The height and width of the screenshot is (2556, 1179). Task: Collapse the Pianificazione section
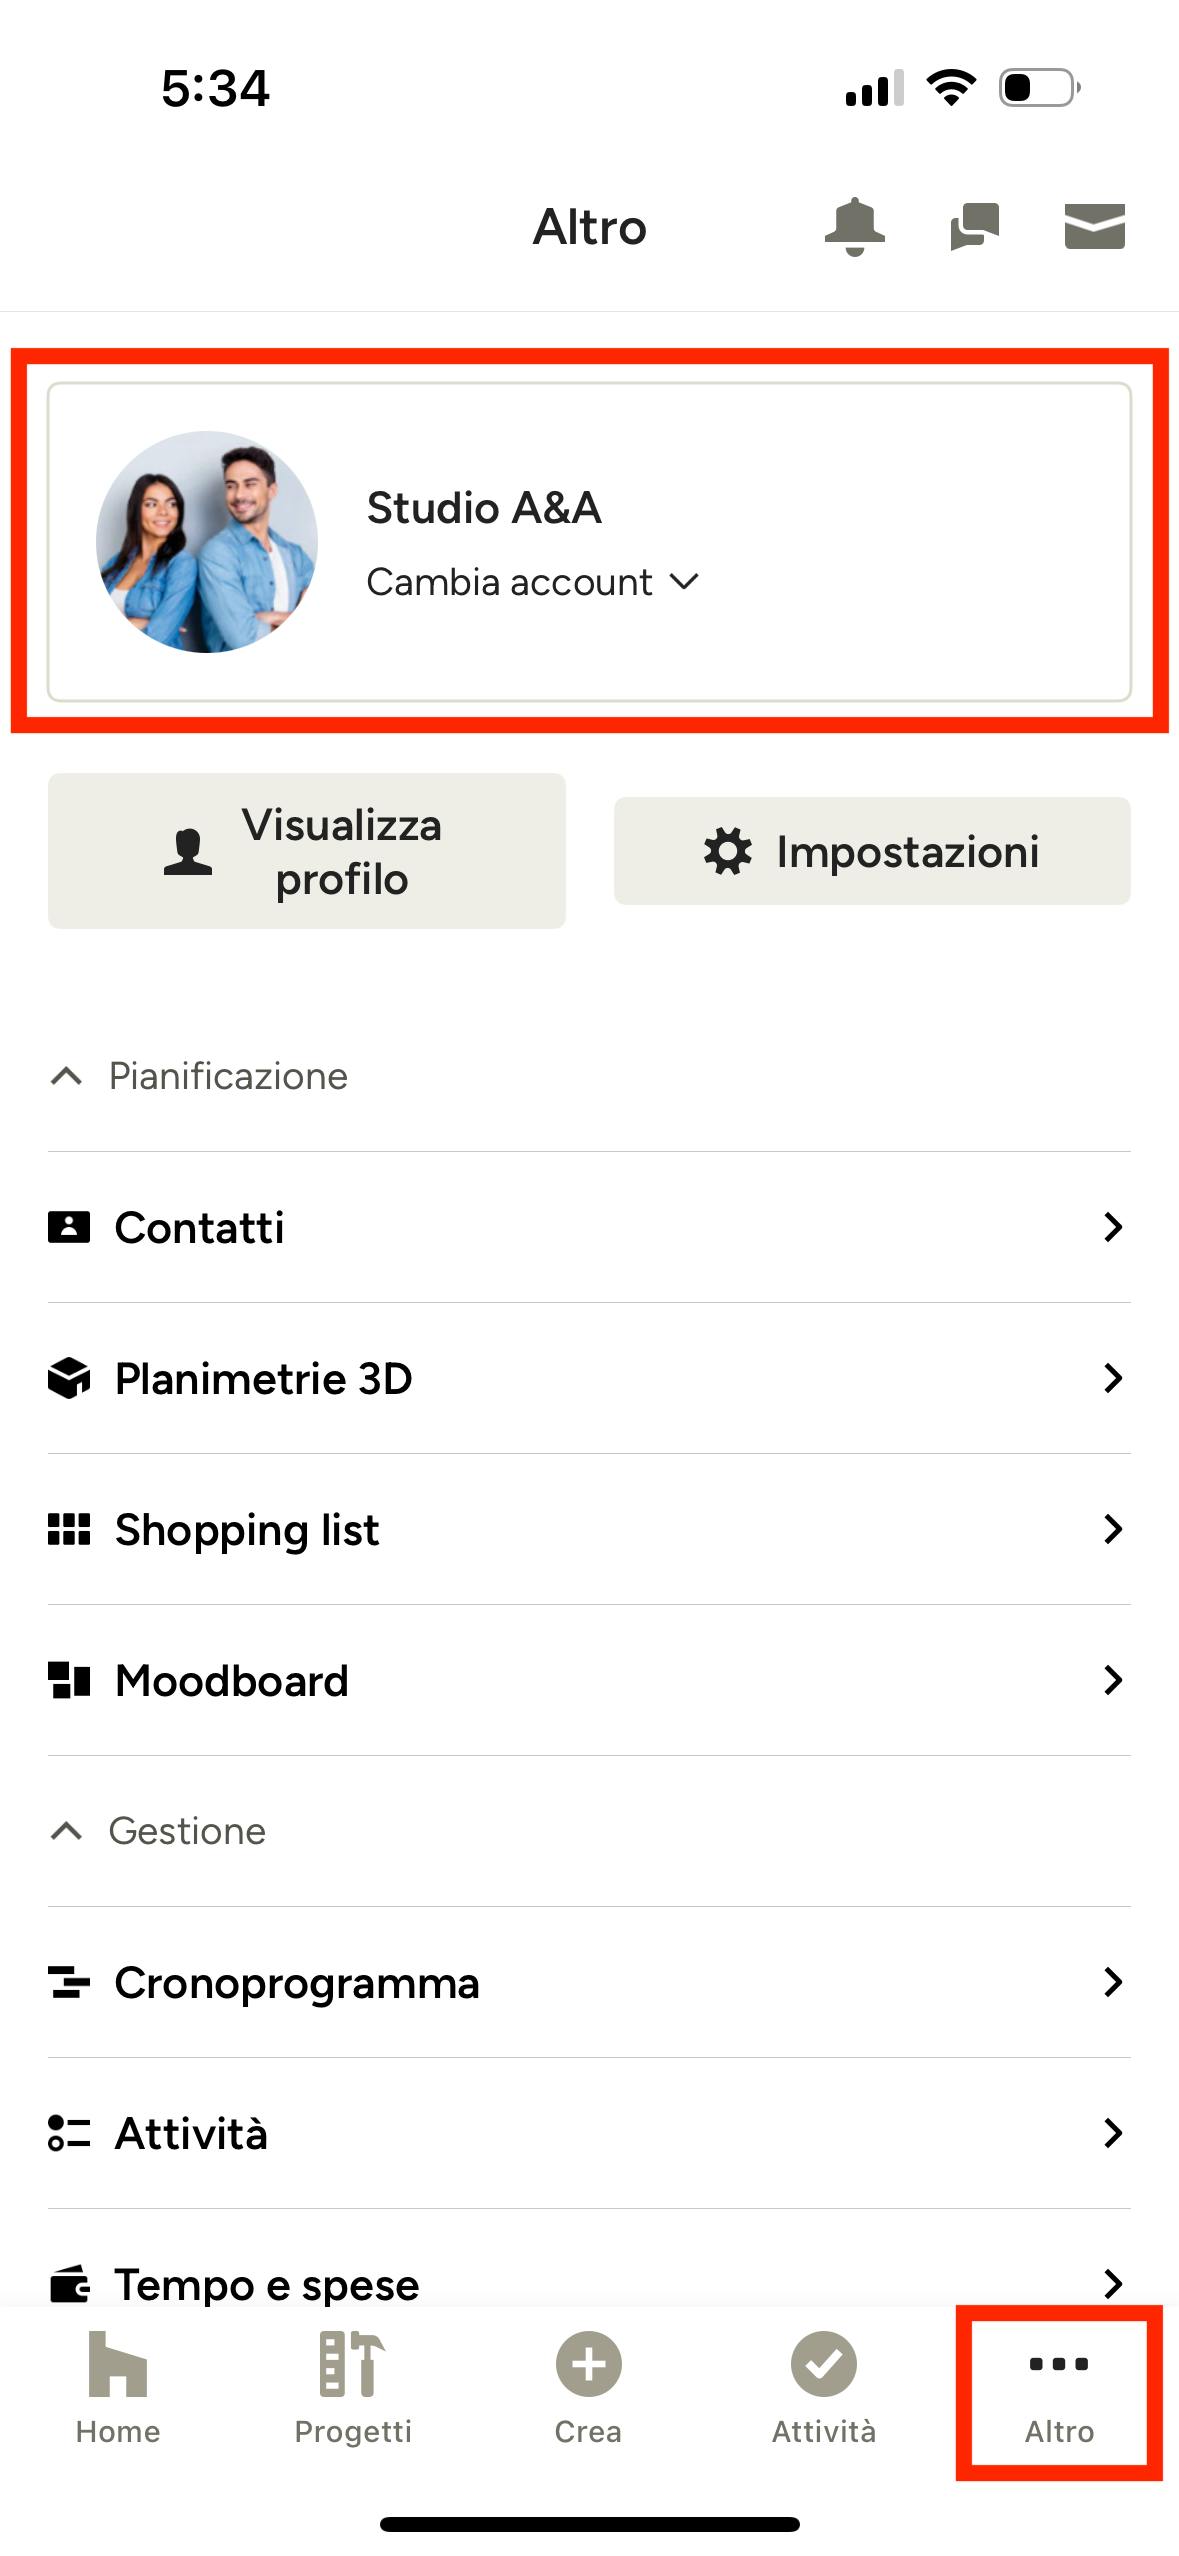(66, 1076)
